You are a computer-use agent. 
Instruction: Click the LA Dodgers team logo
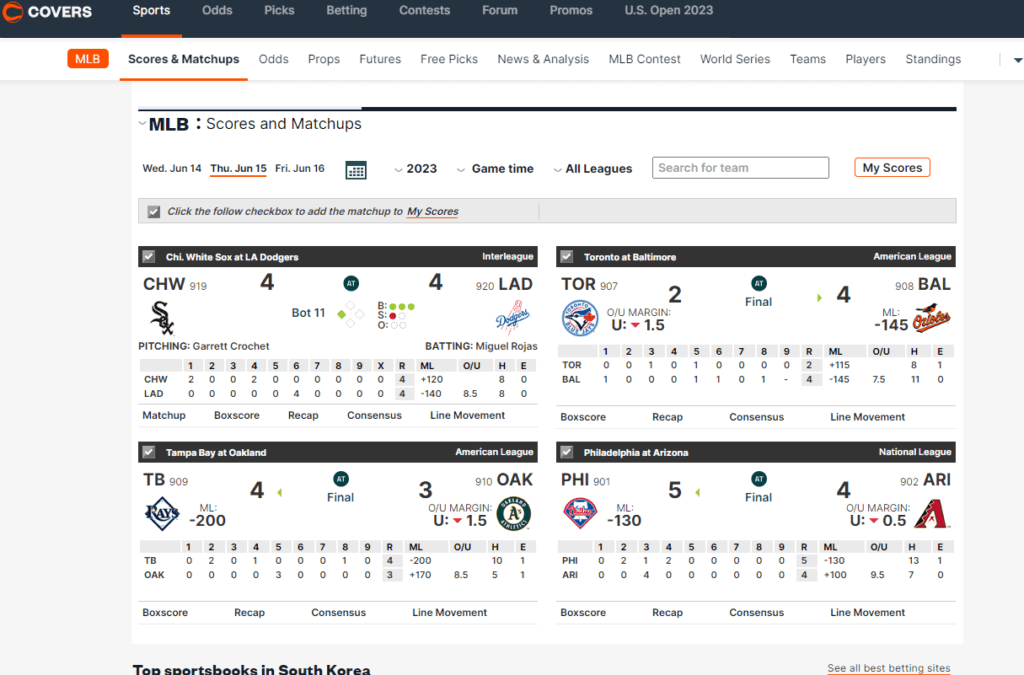[x=513, y=317]
